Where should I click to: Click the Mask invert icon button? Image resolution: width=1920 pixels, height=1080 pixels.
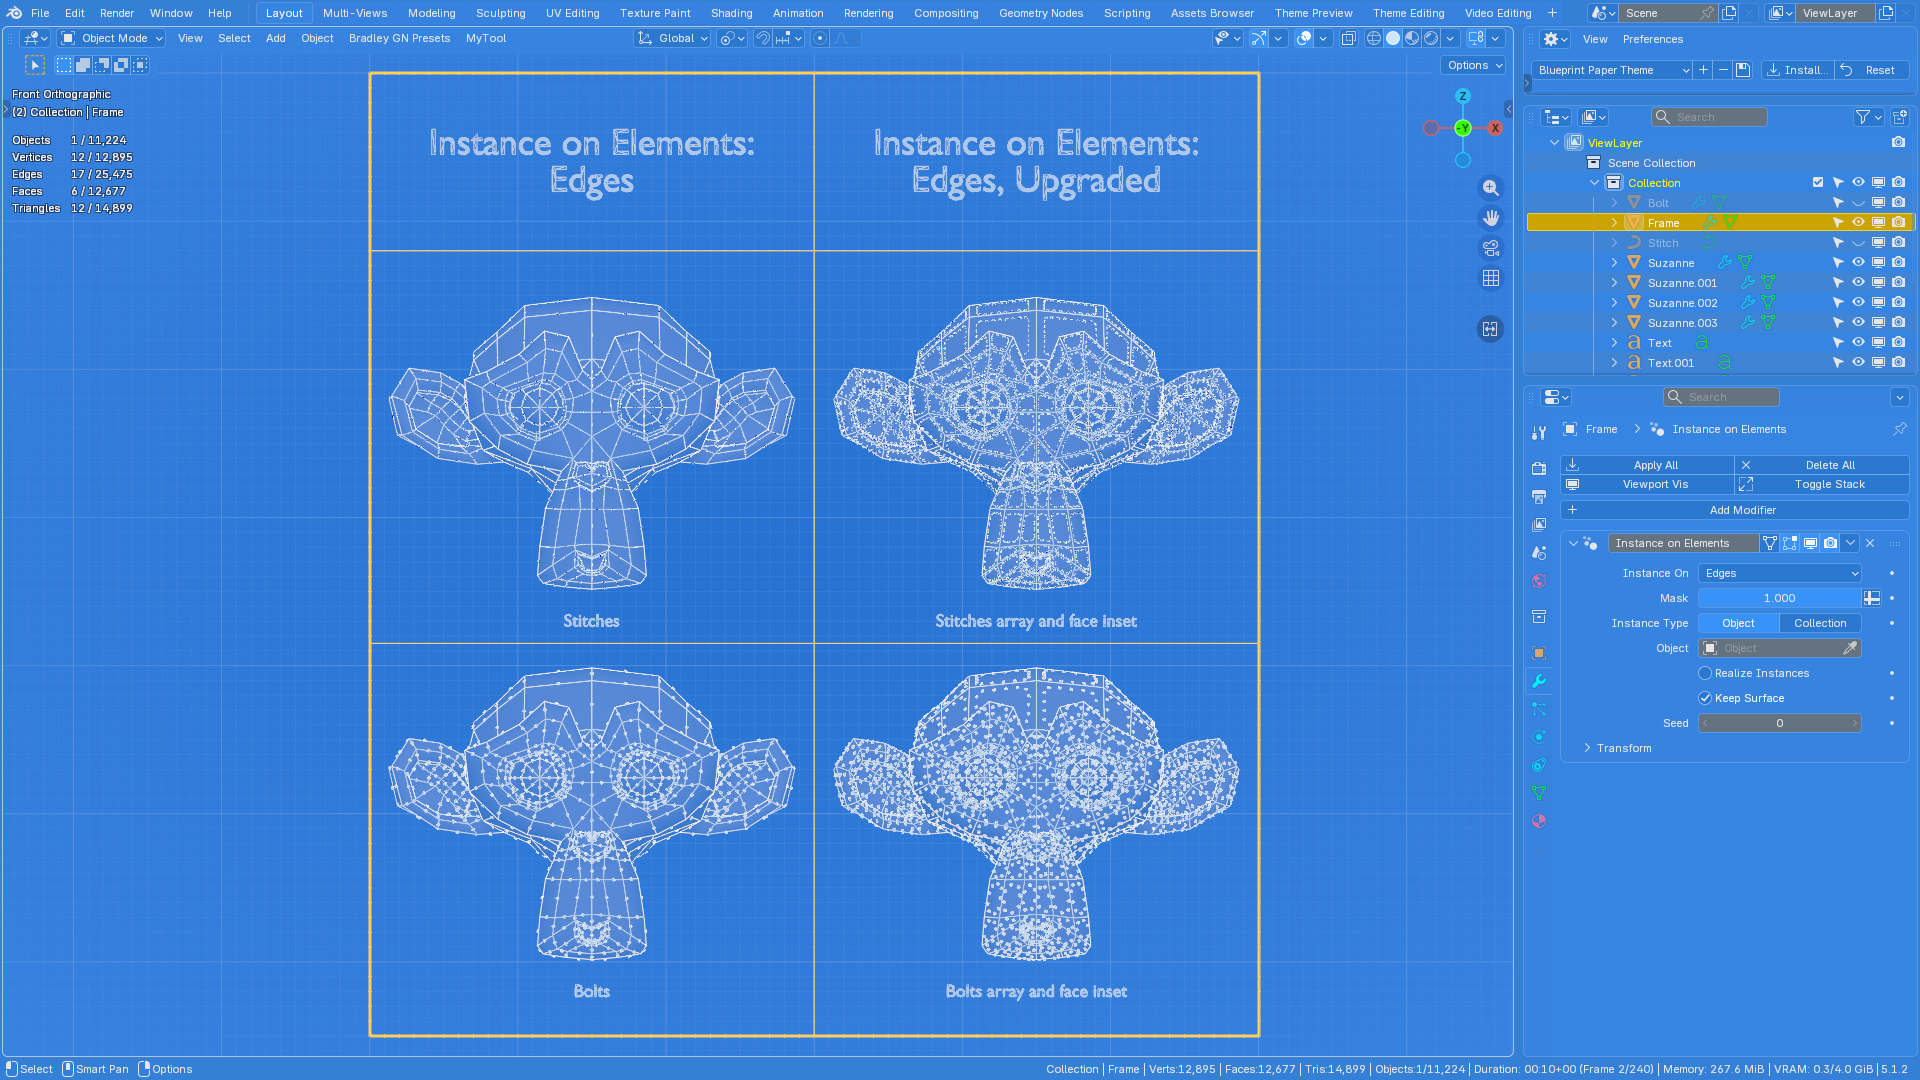click(1872, 598)
